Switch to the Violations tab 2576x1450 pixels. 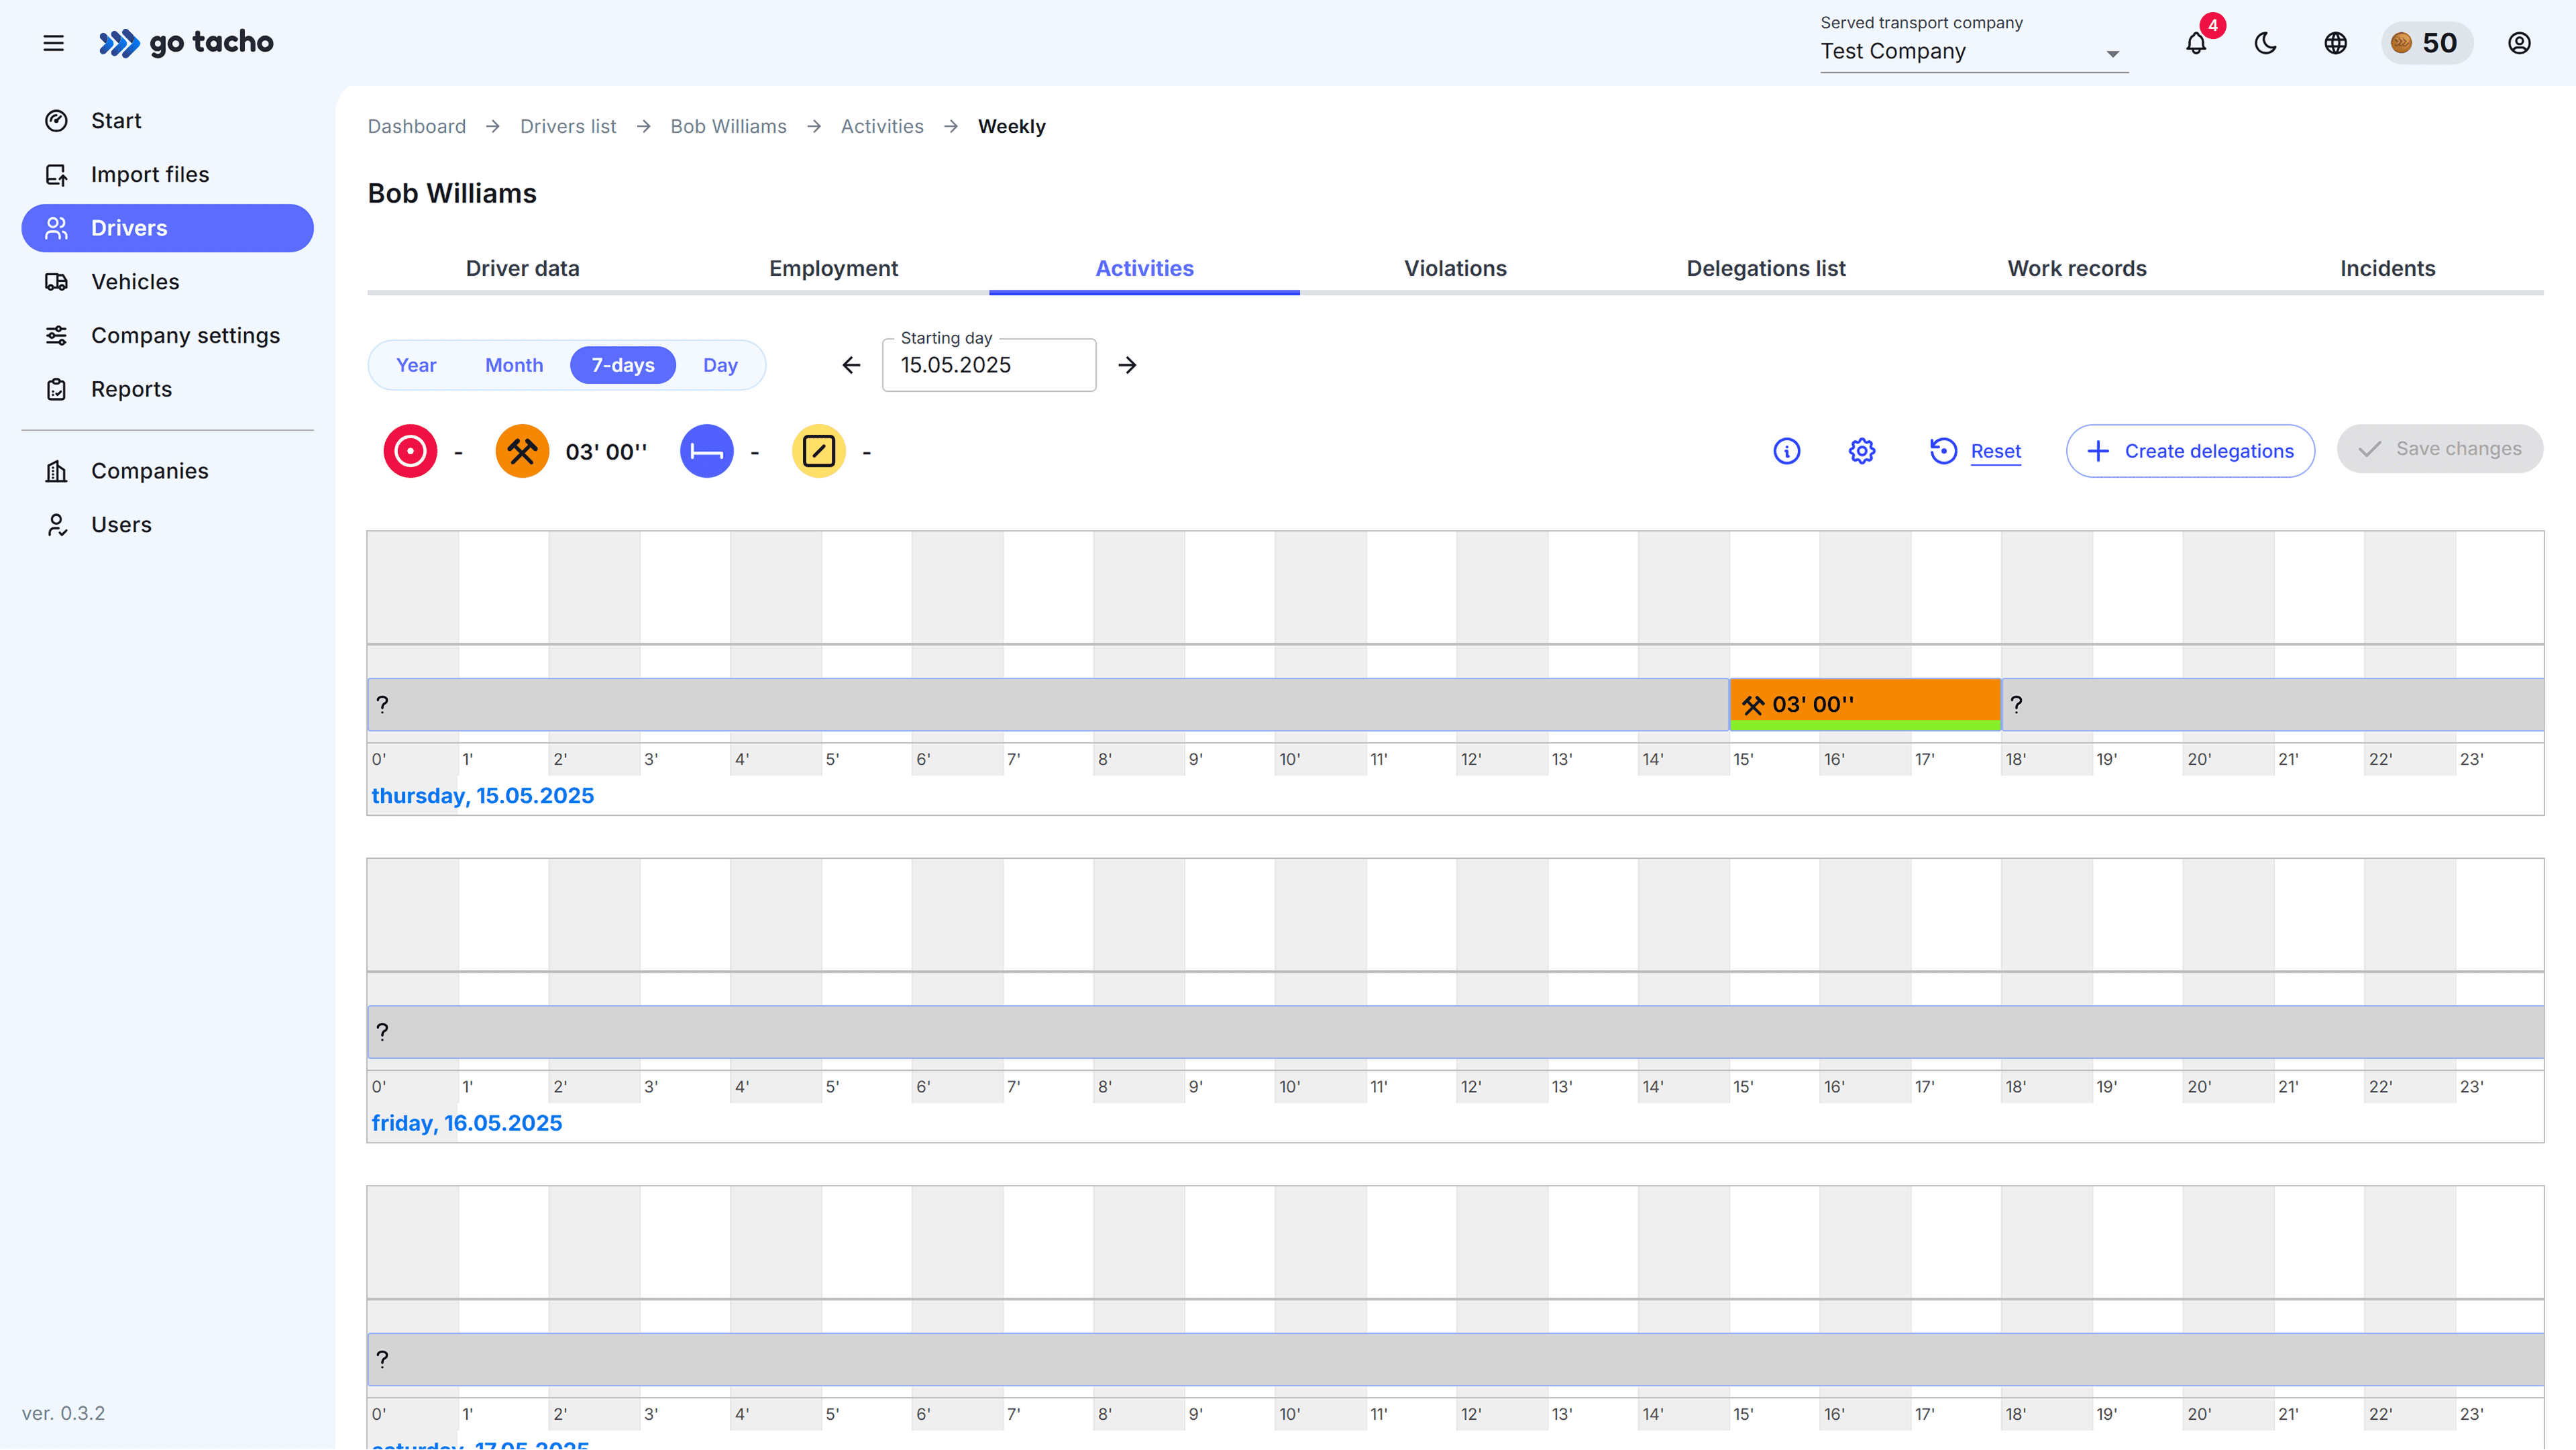pos(1455,268)
